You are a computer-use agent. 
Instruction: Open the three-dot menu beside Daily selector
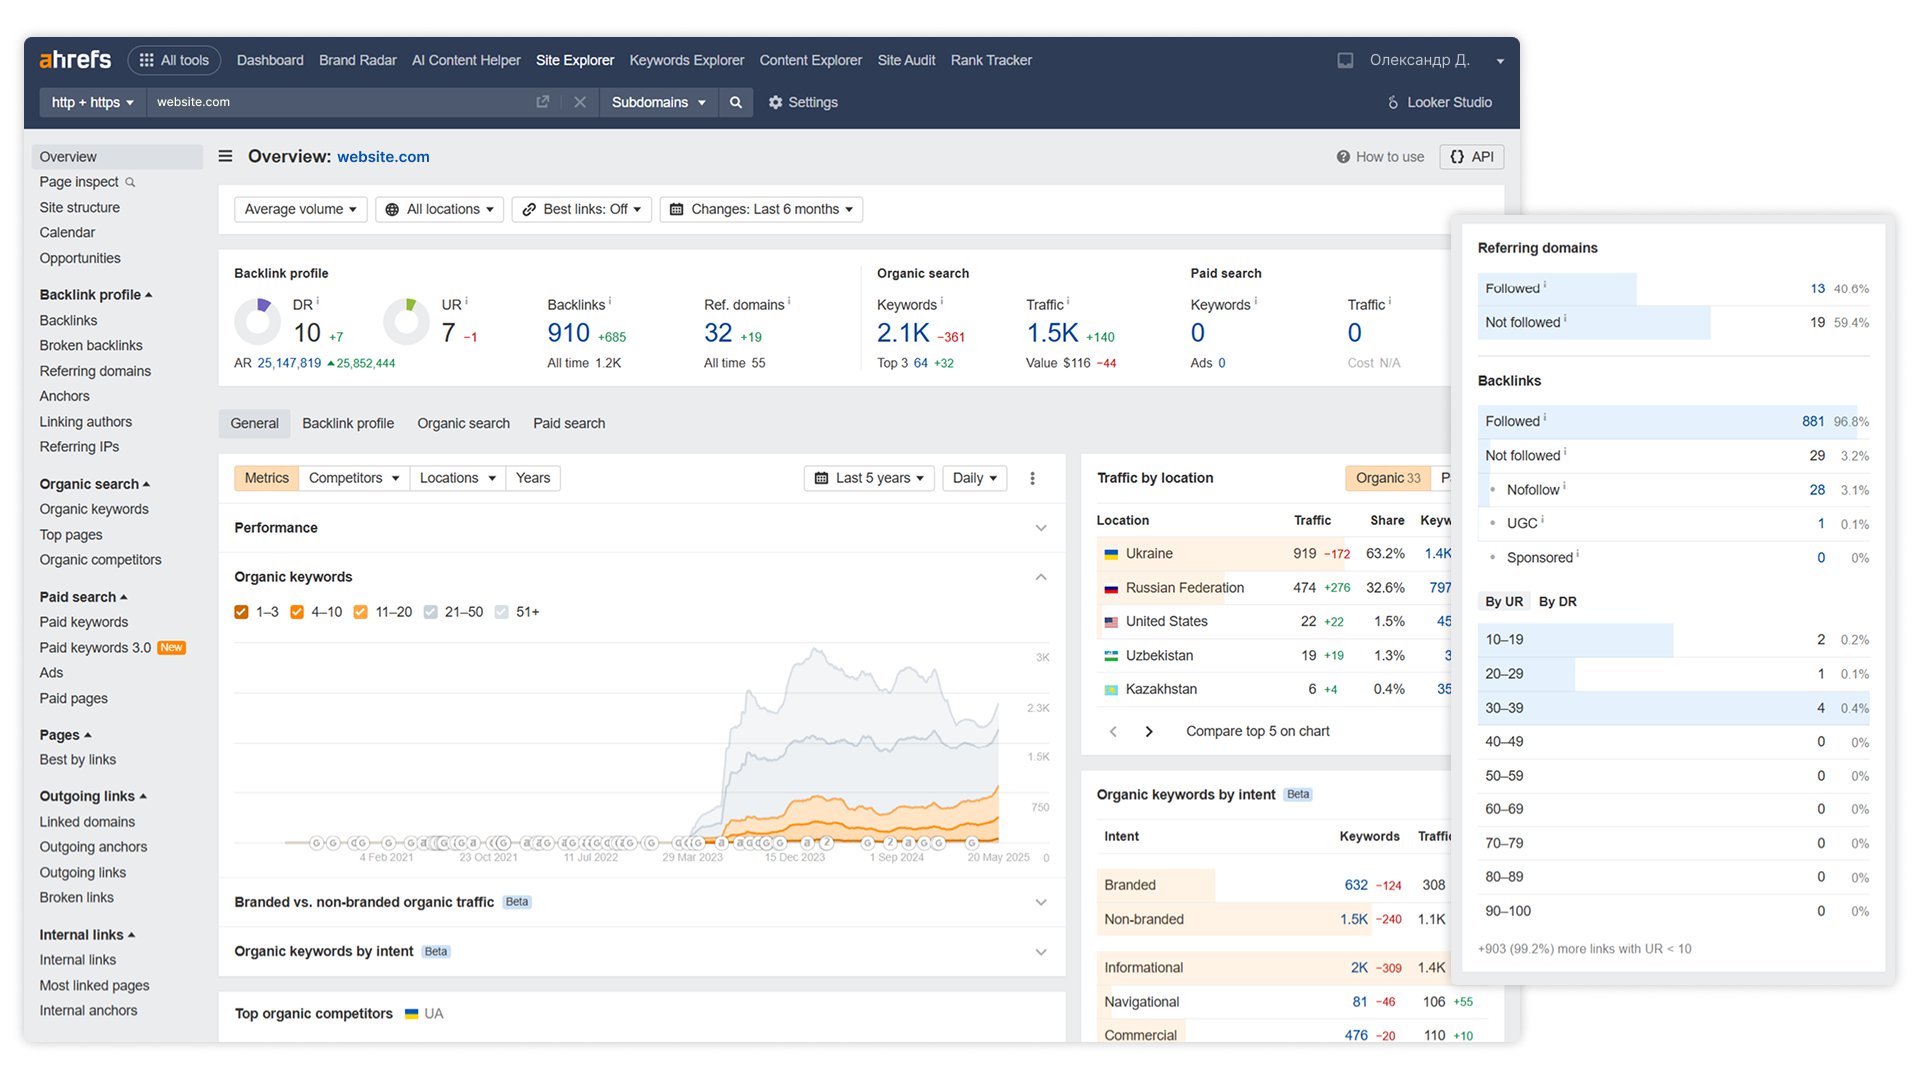(x=1033, y=478)
